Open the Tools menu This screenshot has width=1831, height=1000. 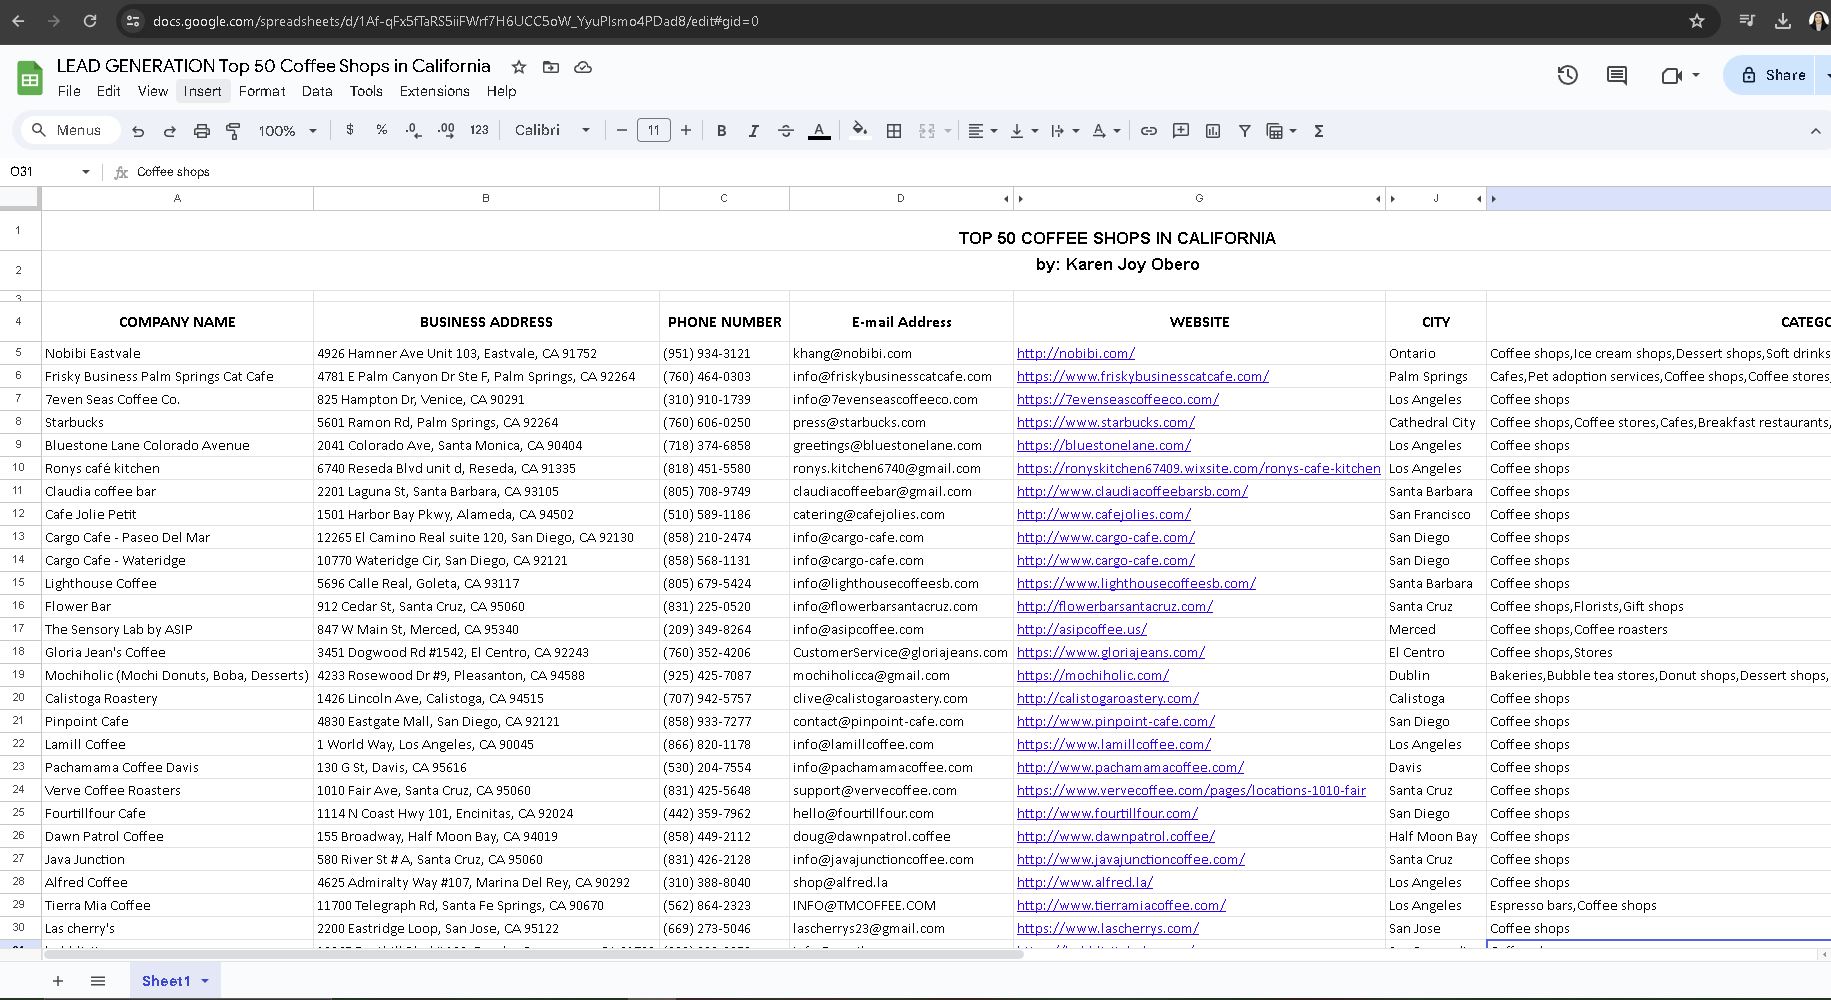pos(366,91)
